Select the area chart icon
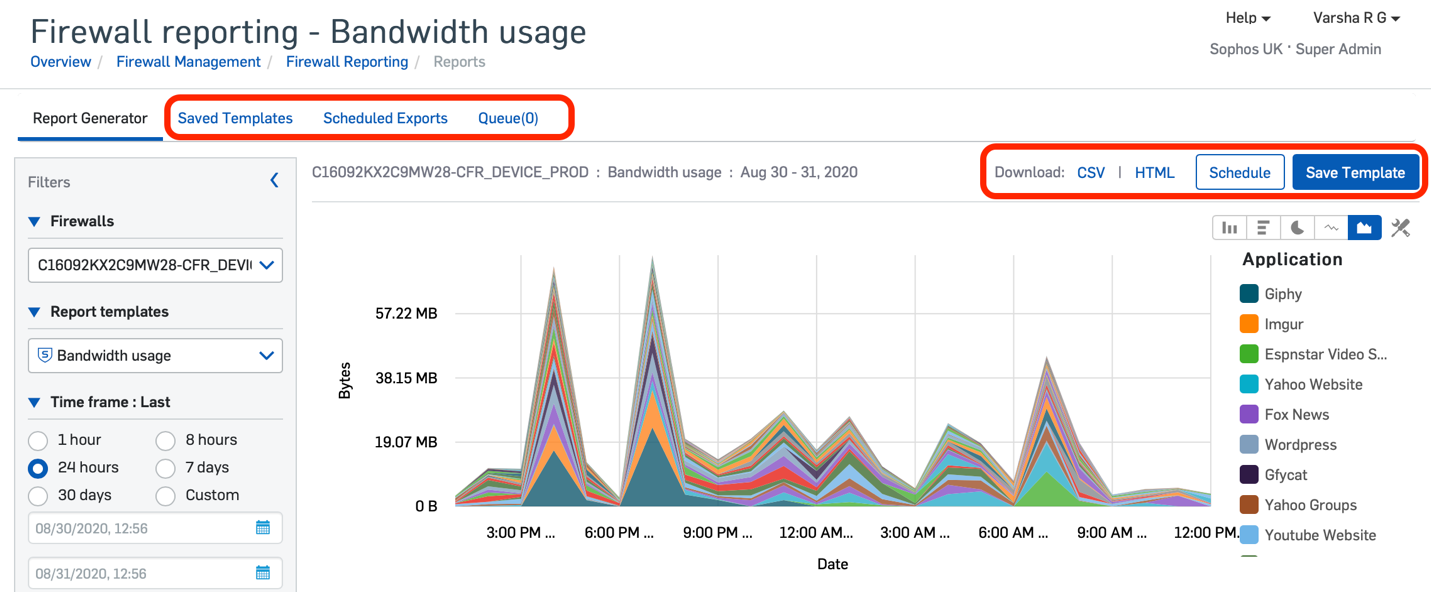 [x=1365, y=227]
